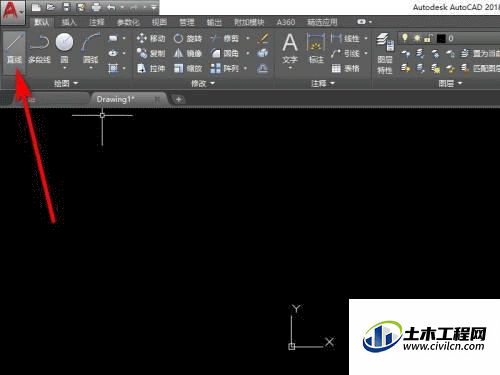Switch to the 附加模块 ribbon tab
The width and height of the screenshot is (500, 375).
pos(249,22)
